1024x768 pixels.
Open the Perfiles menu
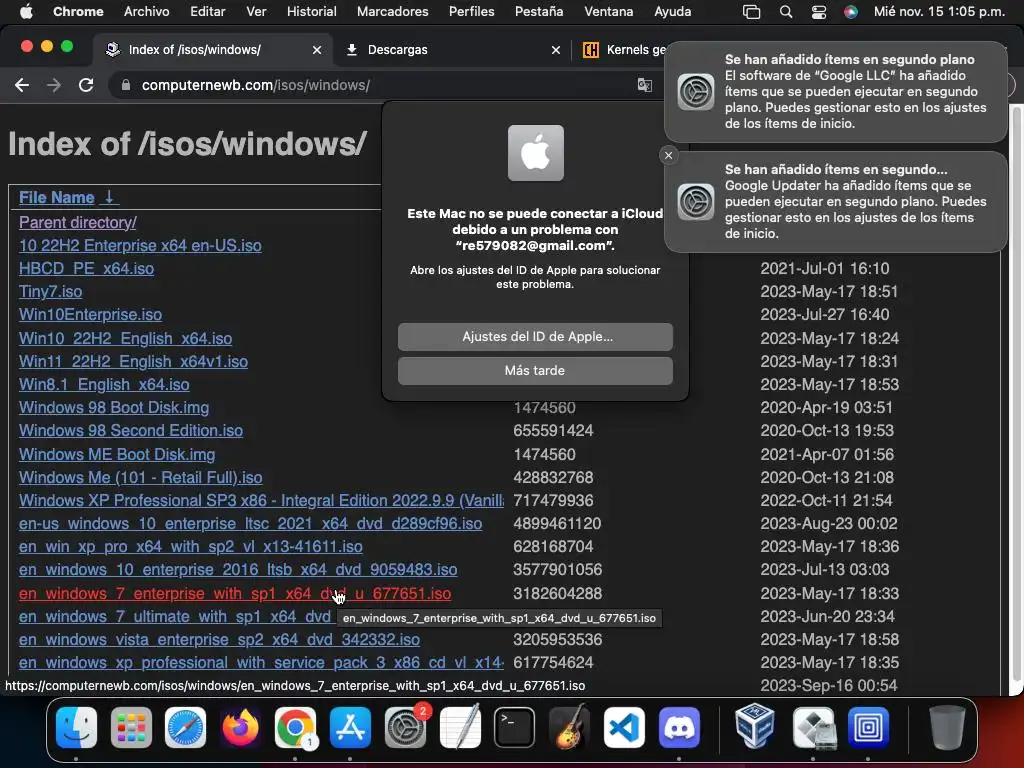(x=472, y=12)
